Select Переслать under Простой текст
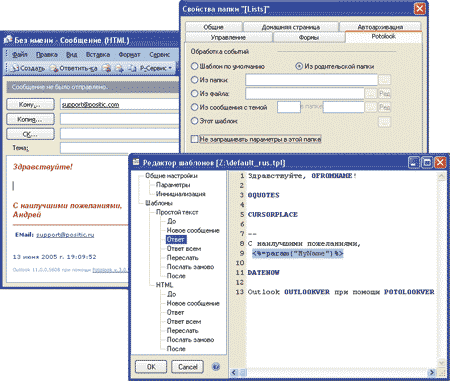450x381 pixels. pyautogui.click(x=183, y=258)
